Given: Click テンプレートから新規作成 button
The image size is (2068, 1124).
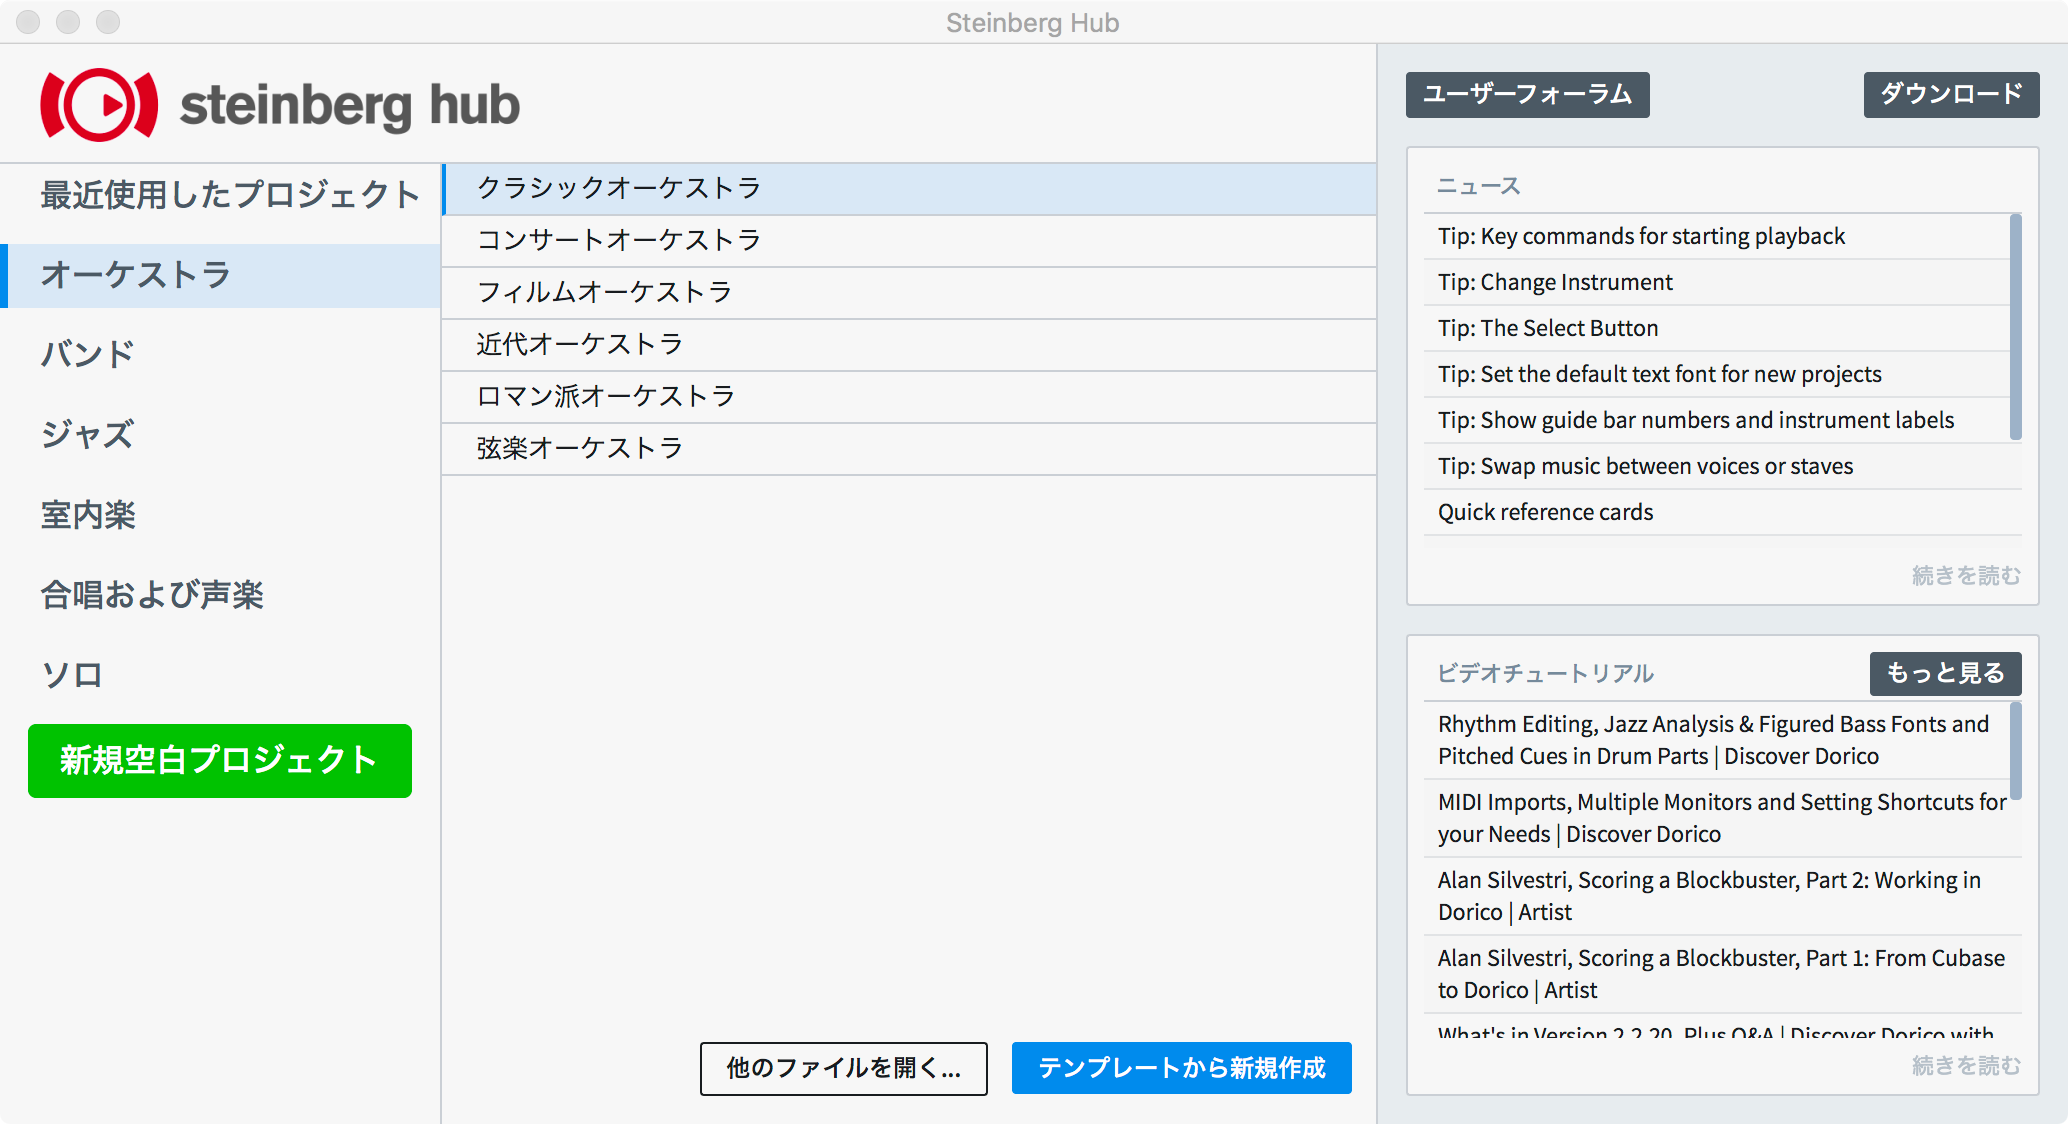Looking at the screenshot, I should (x=1182, y=1069).
